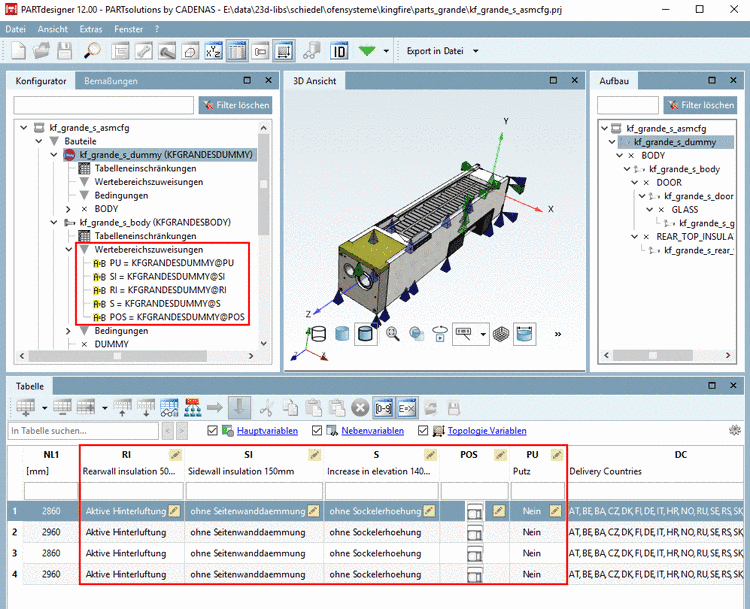Image resolution: width=750 pixels, height=609 pixels.
Task: Select tree row PU = KFGRANDESDUMMY@PU
Action: 165,263
